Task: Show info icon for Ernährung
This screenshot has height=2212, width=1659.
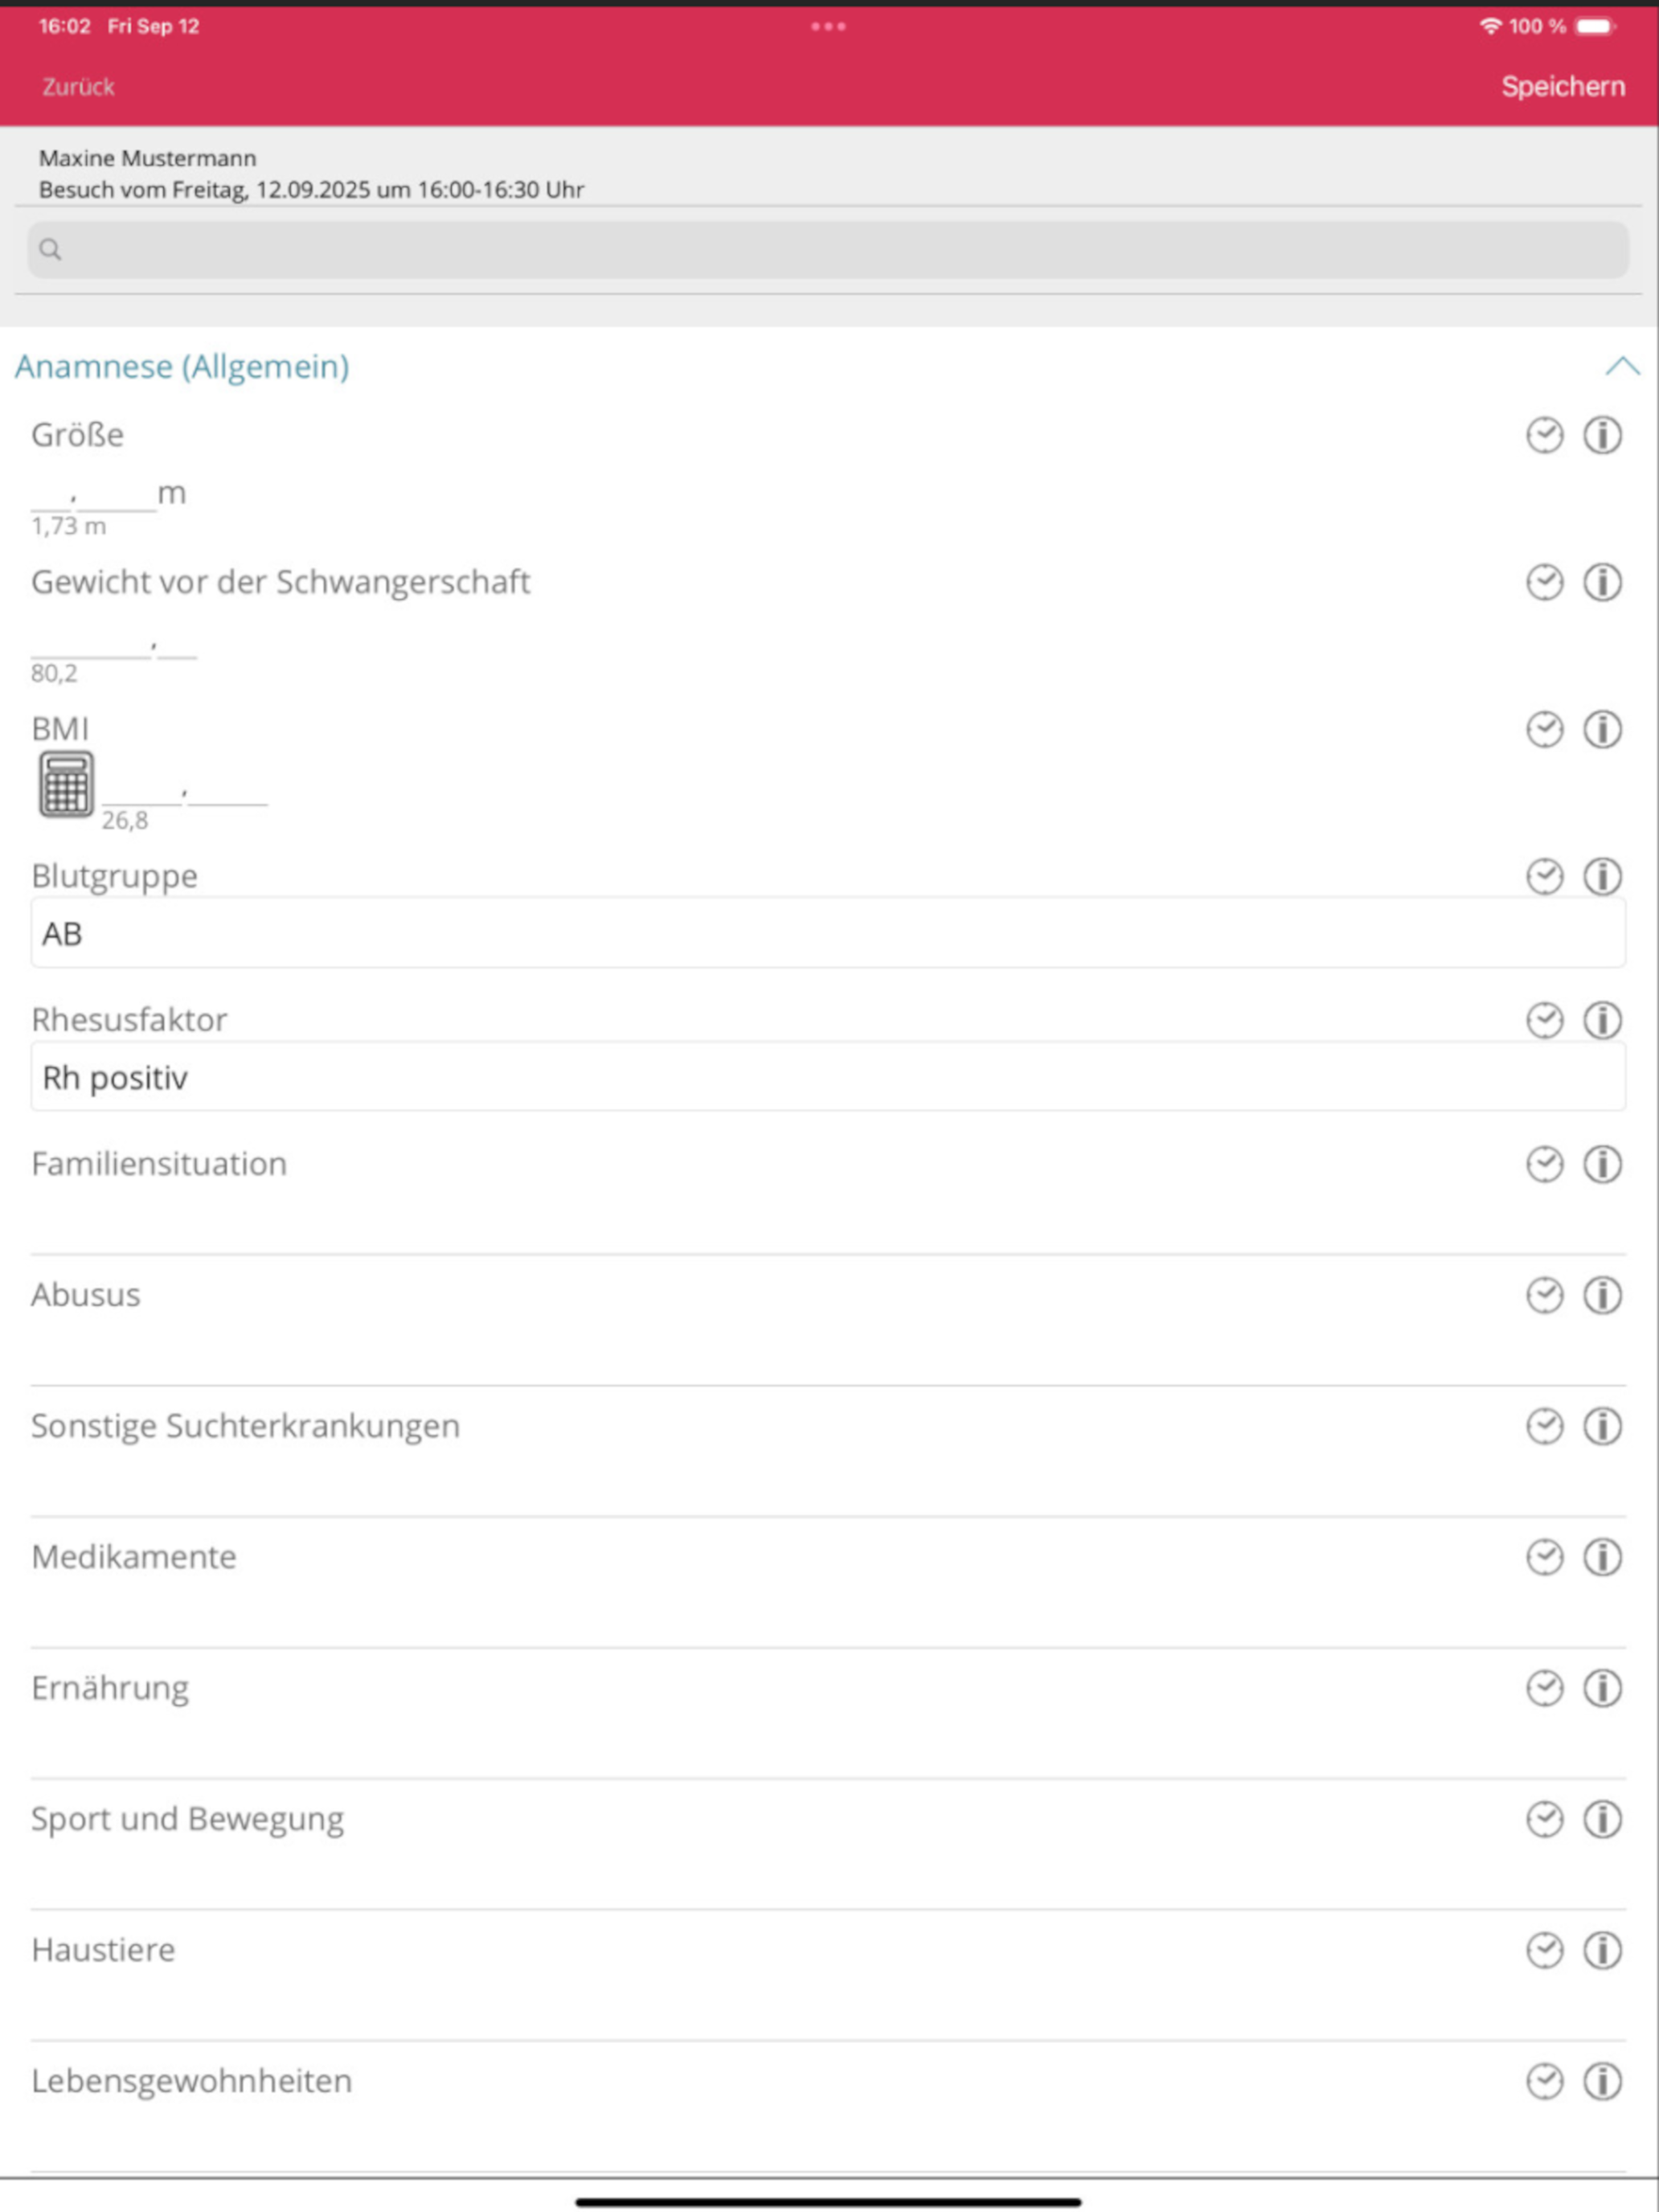Action: pos(1602,1688)
